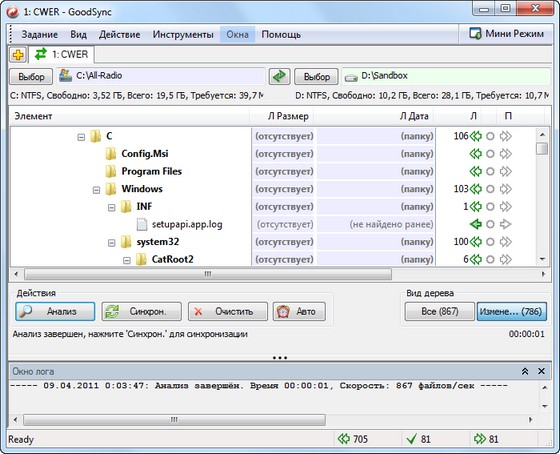Open the Помощь menu
This screenshot has width=560, height=454.
pos(281,35)
